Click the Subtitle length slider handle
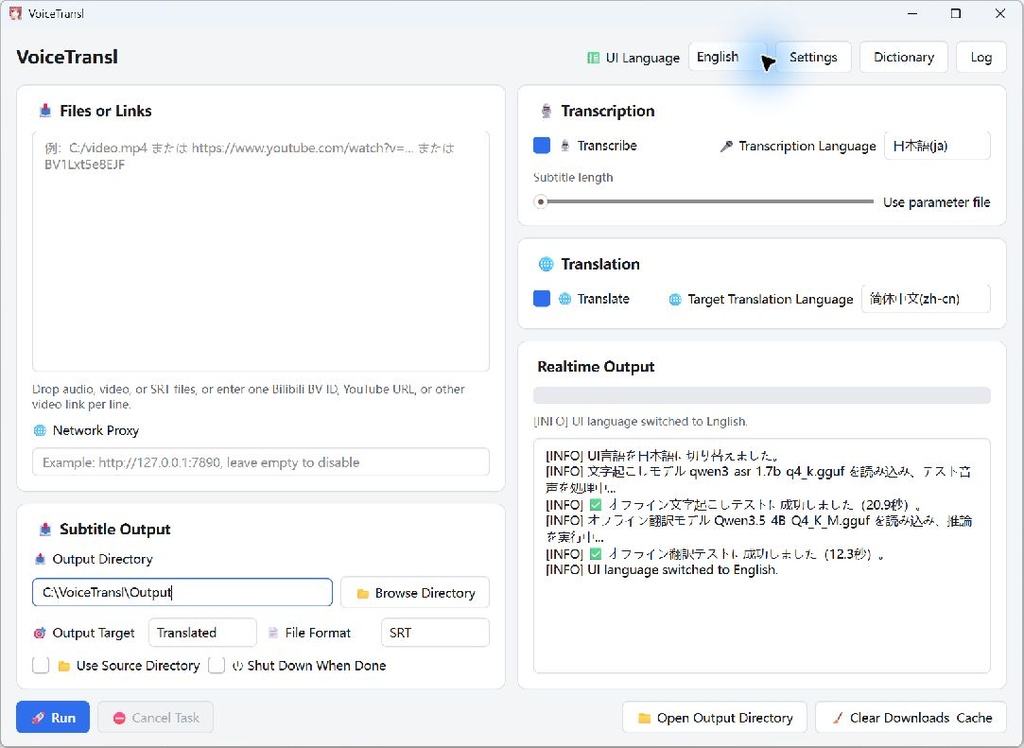 tap(540, 202)
